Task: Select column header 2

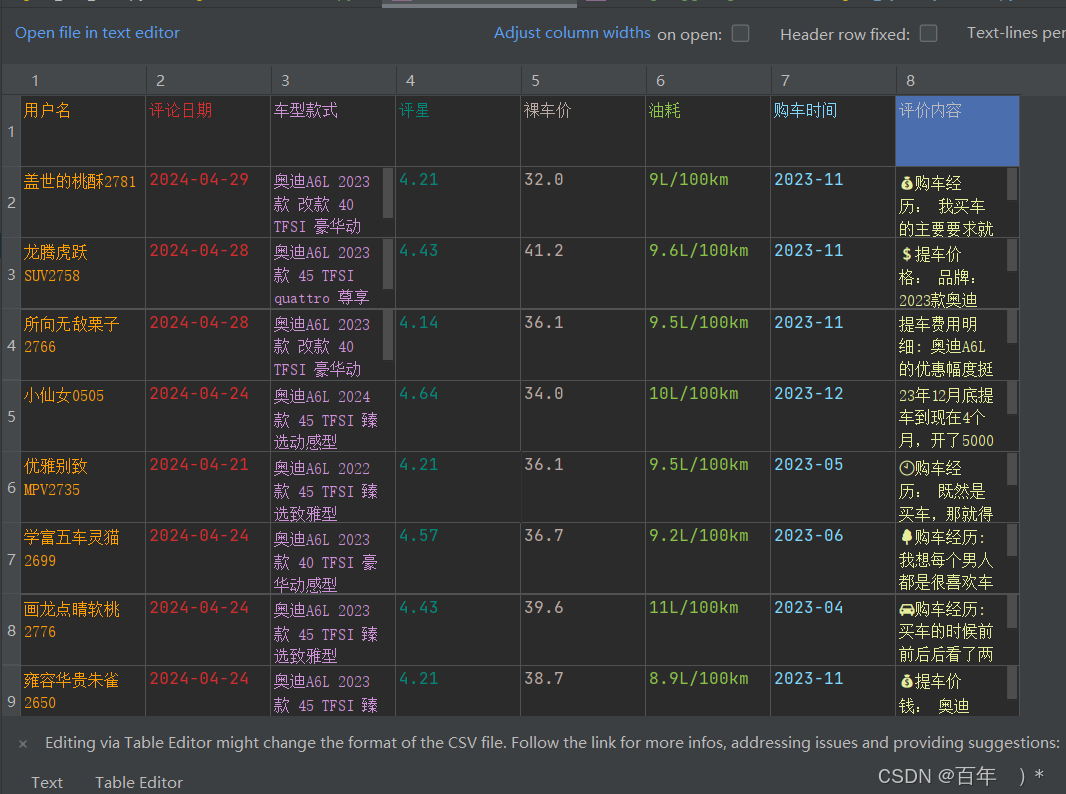Action: 209,80
